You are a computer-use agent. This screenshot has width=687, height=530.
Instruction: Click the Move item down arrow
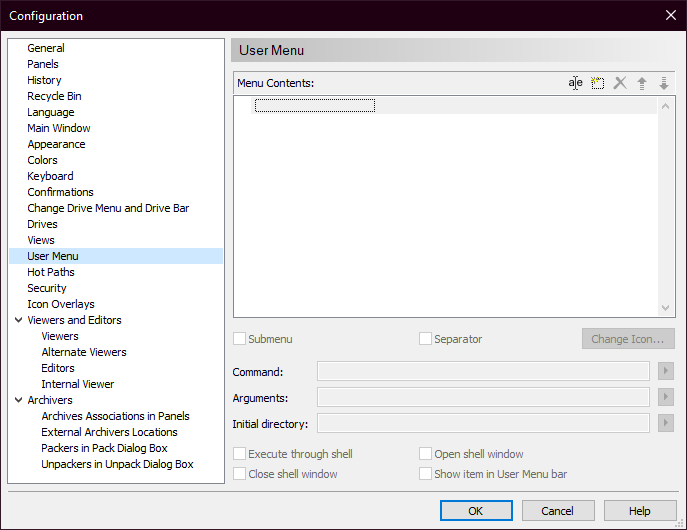[x=663, y=83]
